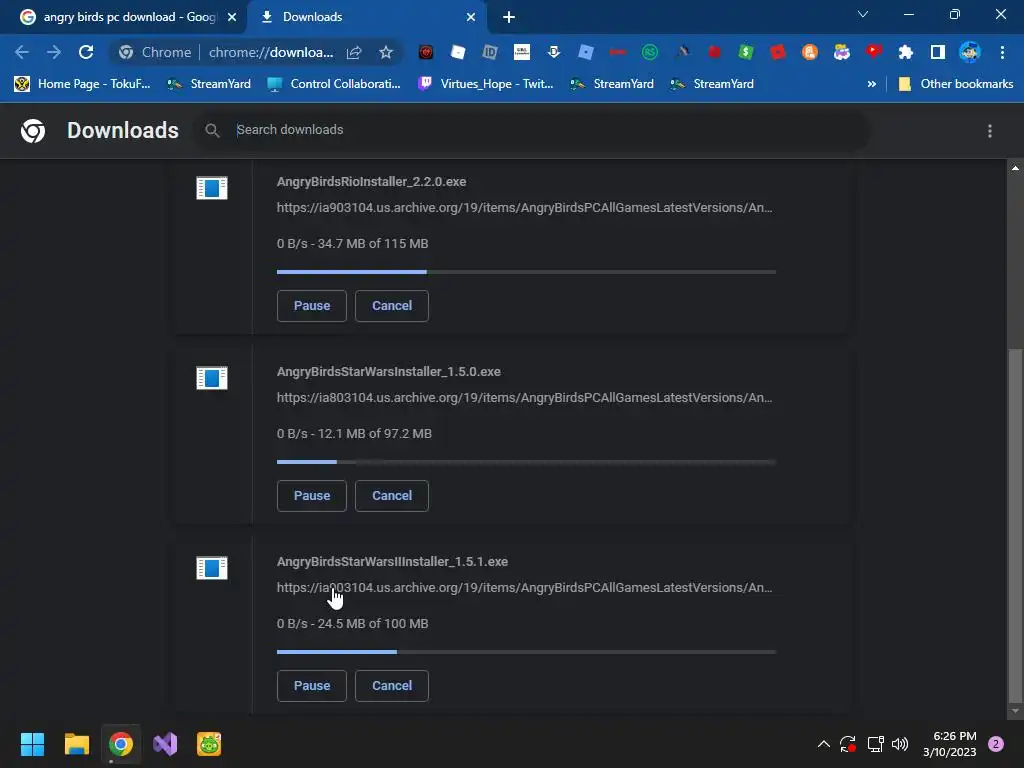
Task: Click the D download-arrow extension icon
Action: [x=554, y=52]
